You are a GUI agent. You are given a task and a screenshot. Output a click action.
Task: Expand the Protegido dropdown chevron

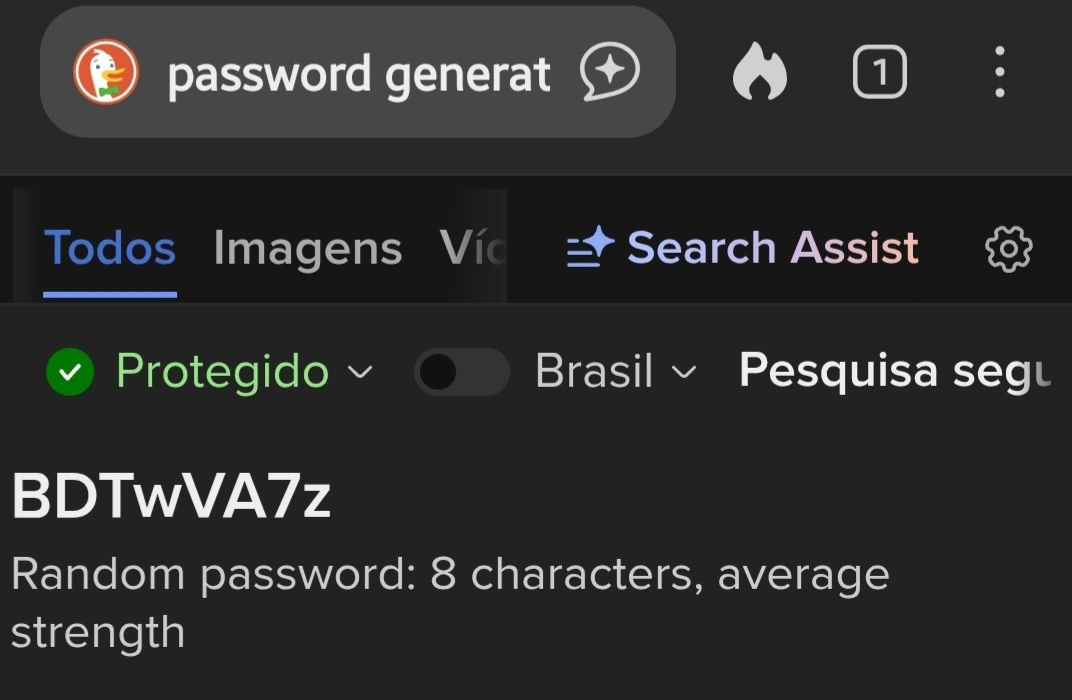point(359,373)
